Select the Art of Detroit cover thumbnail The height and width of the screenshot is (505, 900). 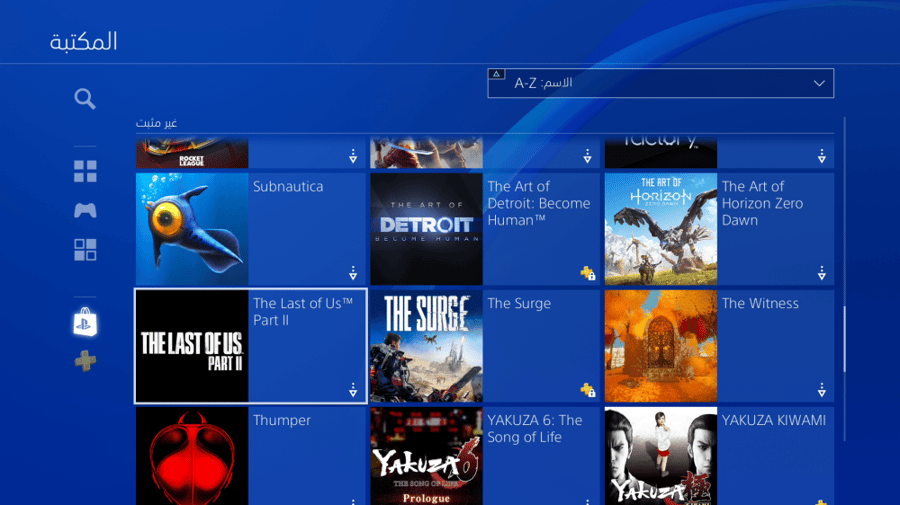[x=426, y=229]
